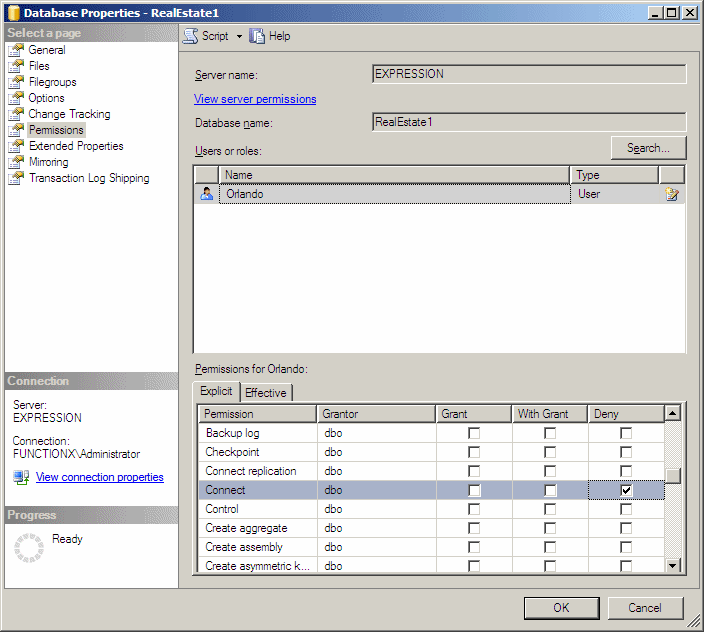The height and width of the screenshot is (632, 704).
Task: Switch to the Effective tab
Action: (266, 393)
